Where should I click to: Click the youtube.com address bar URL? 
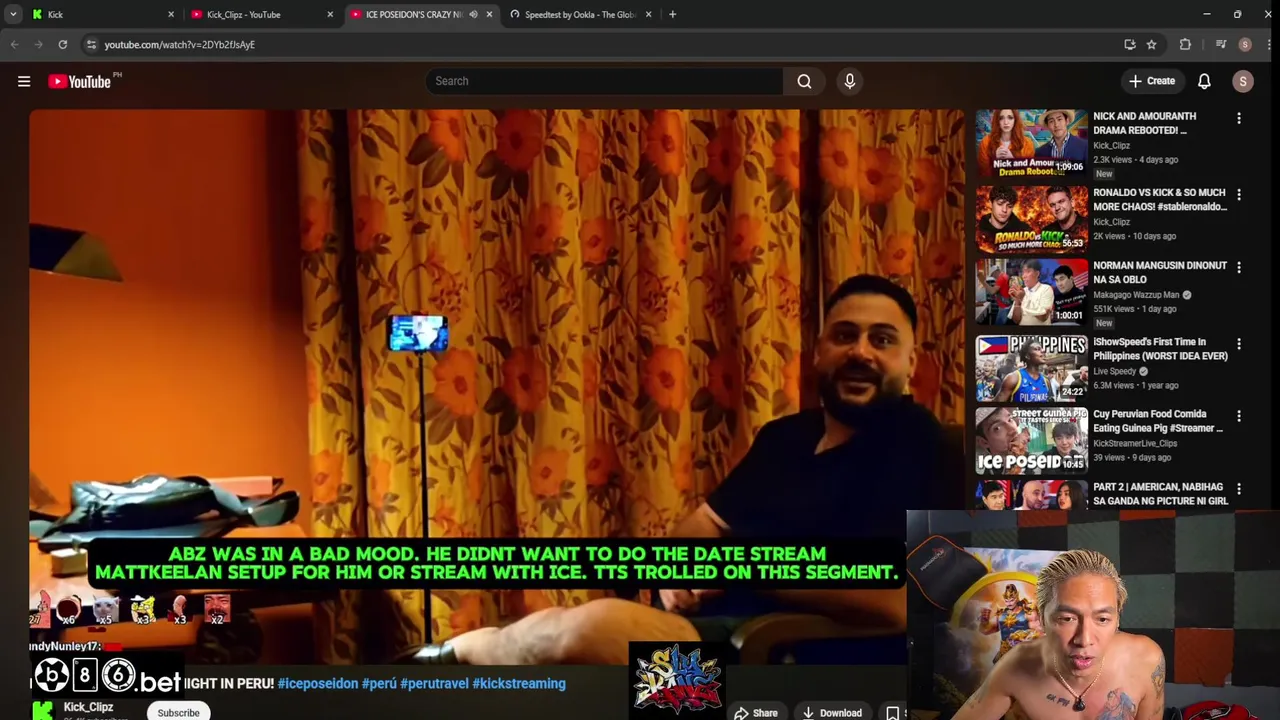coord(180,44)
